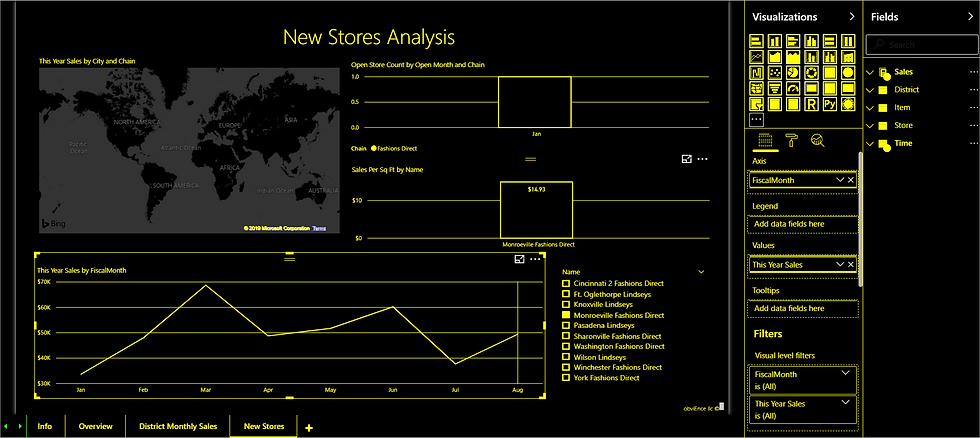The height and width of the screenshot is (438, 980).
Task: Click Focus mode icon above Sales Per Sq Ft
Action: tap(686, 159)
